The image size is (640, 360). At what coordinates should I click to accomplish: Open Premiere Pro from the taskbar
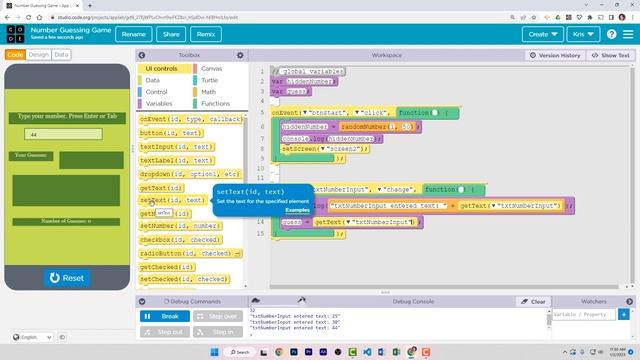pos(308,352)
